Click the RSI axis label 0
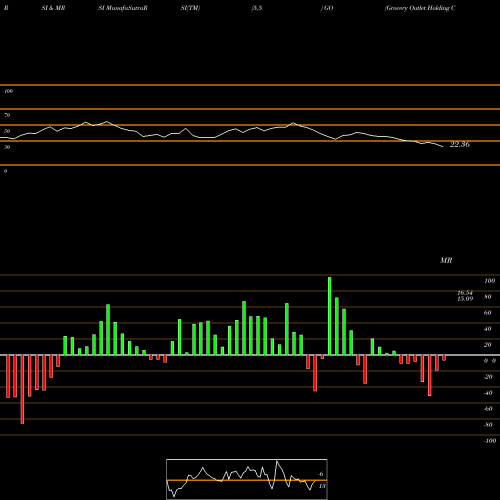Screen dimensions: 500x500 pyautogui.click(x=5, y=171)
